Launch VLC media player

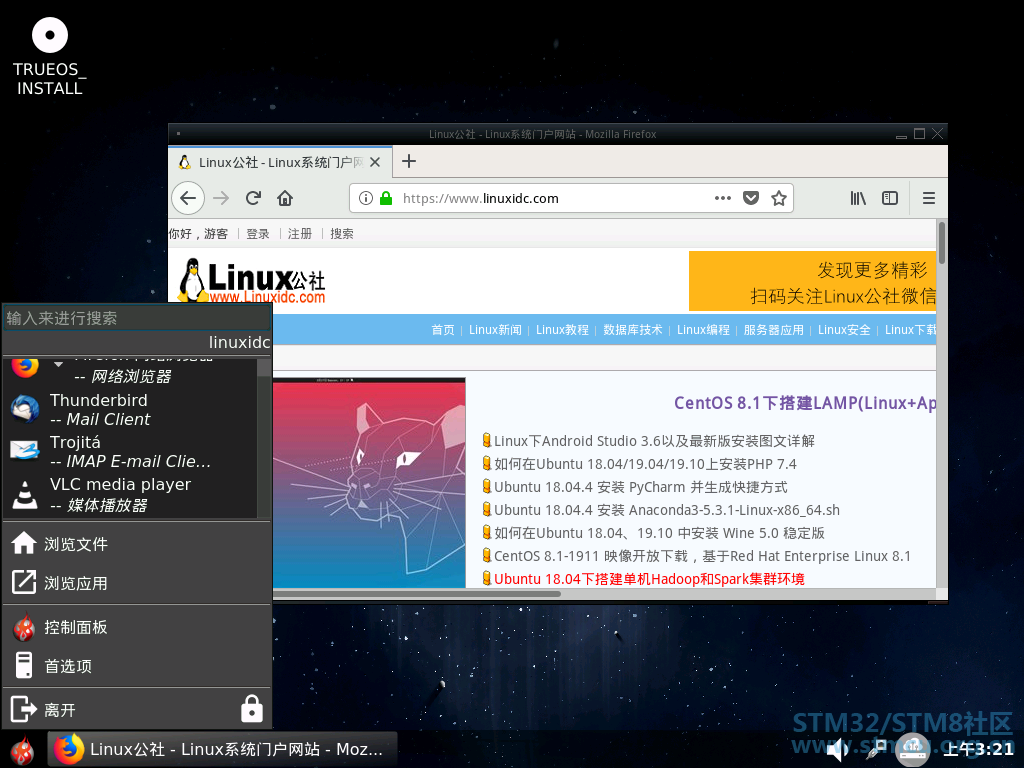(x=131, y=494)
